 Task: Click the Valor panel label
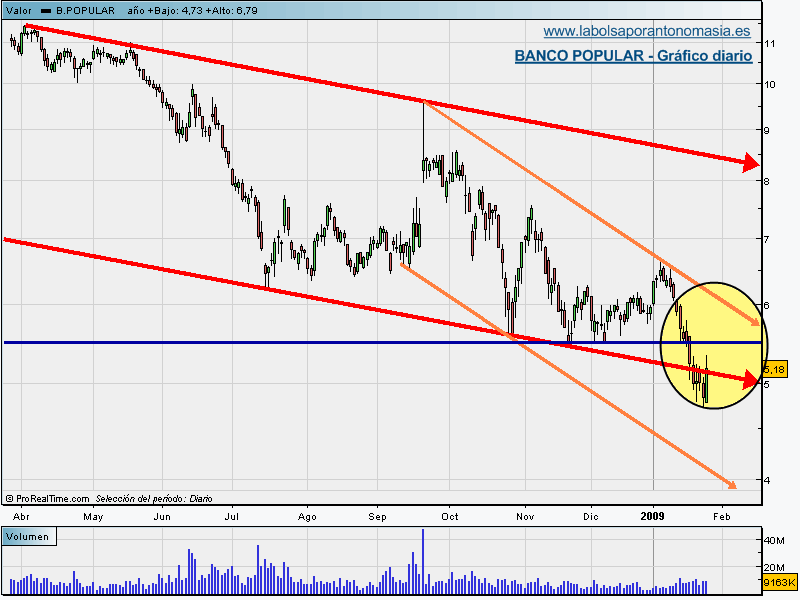[17, 9]
